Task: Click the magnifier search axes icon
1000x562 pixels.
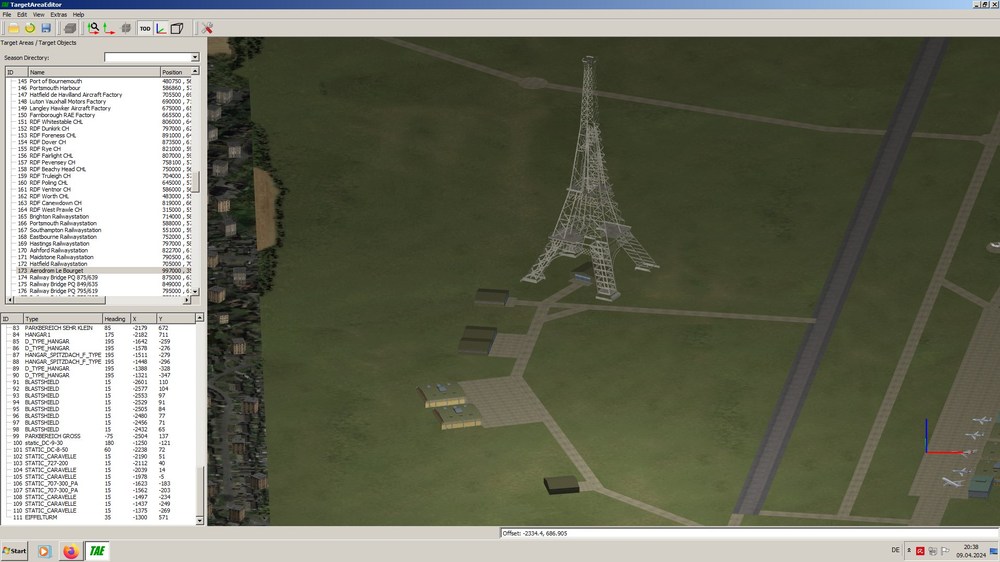Action: pos(93,28)
